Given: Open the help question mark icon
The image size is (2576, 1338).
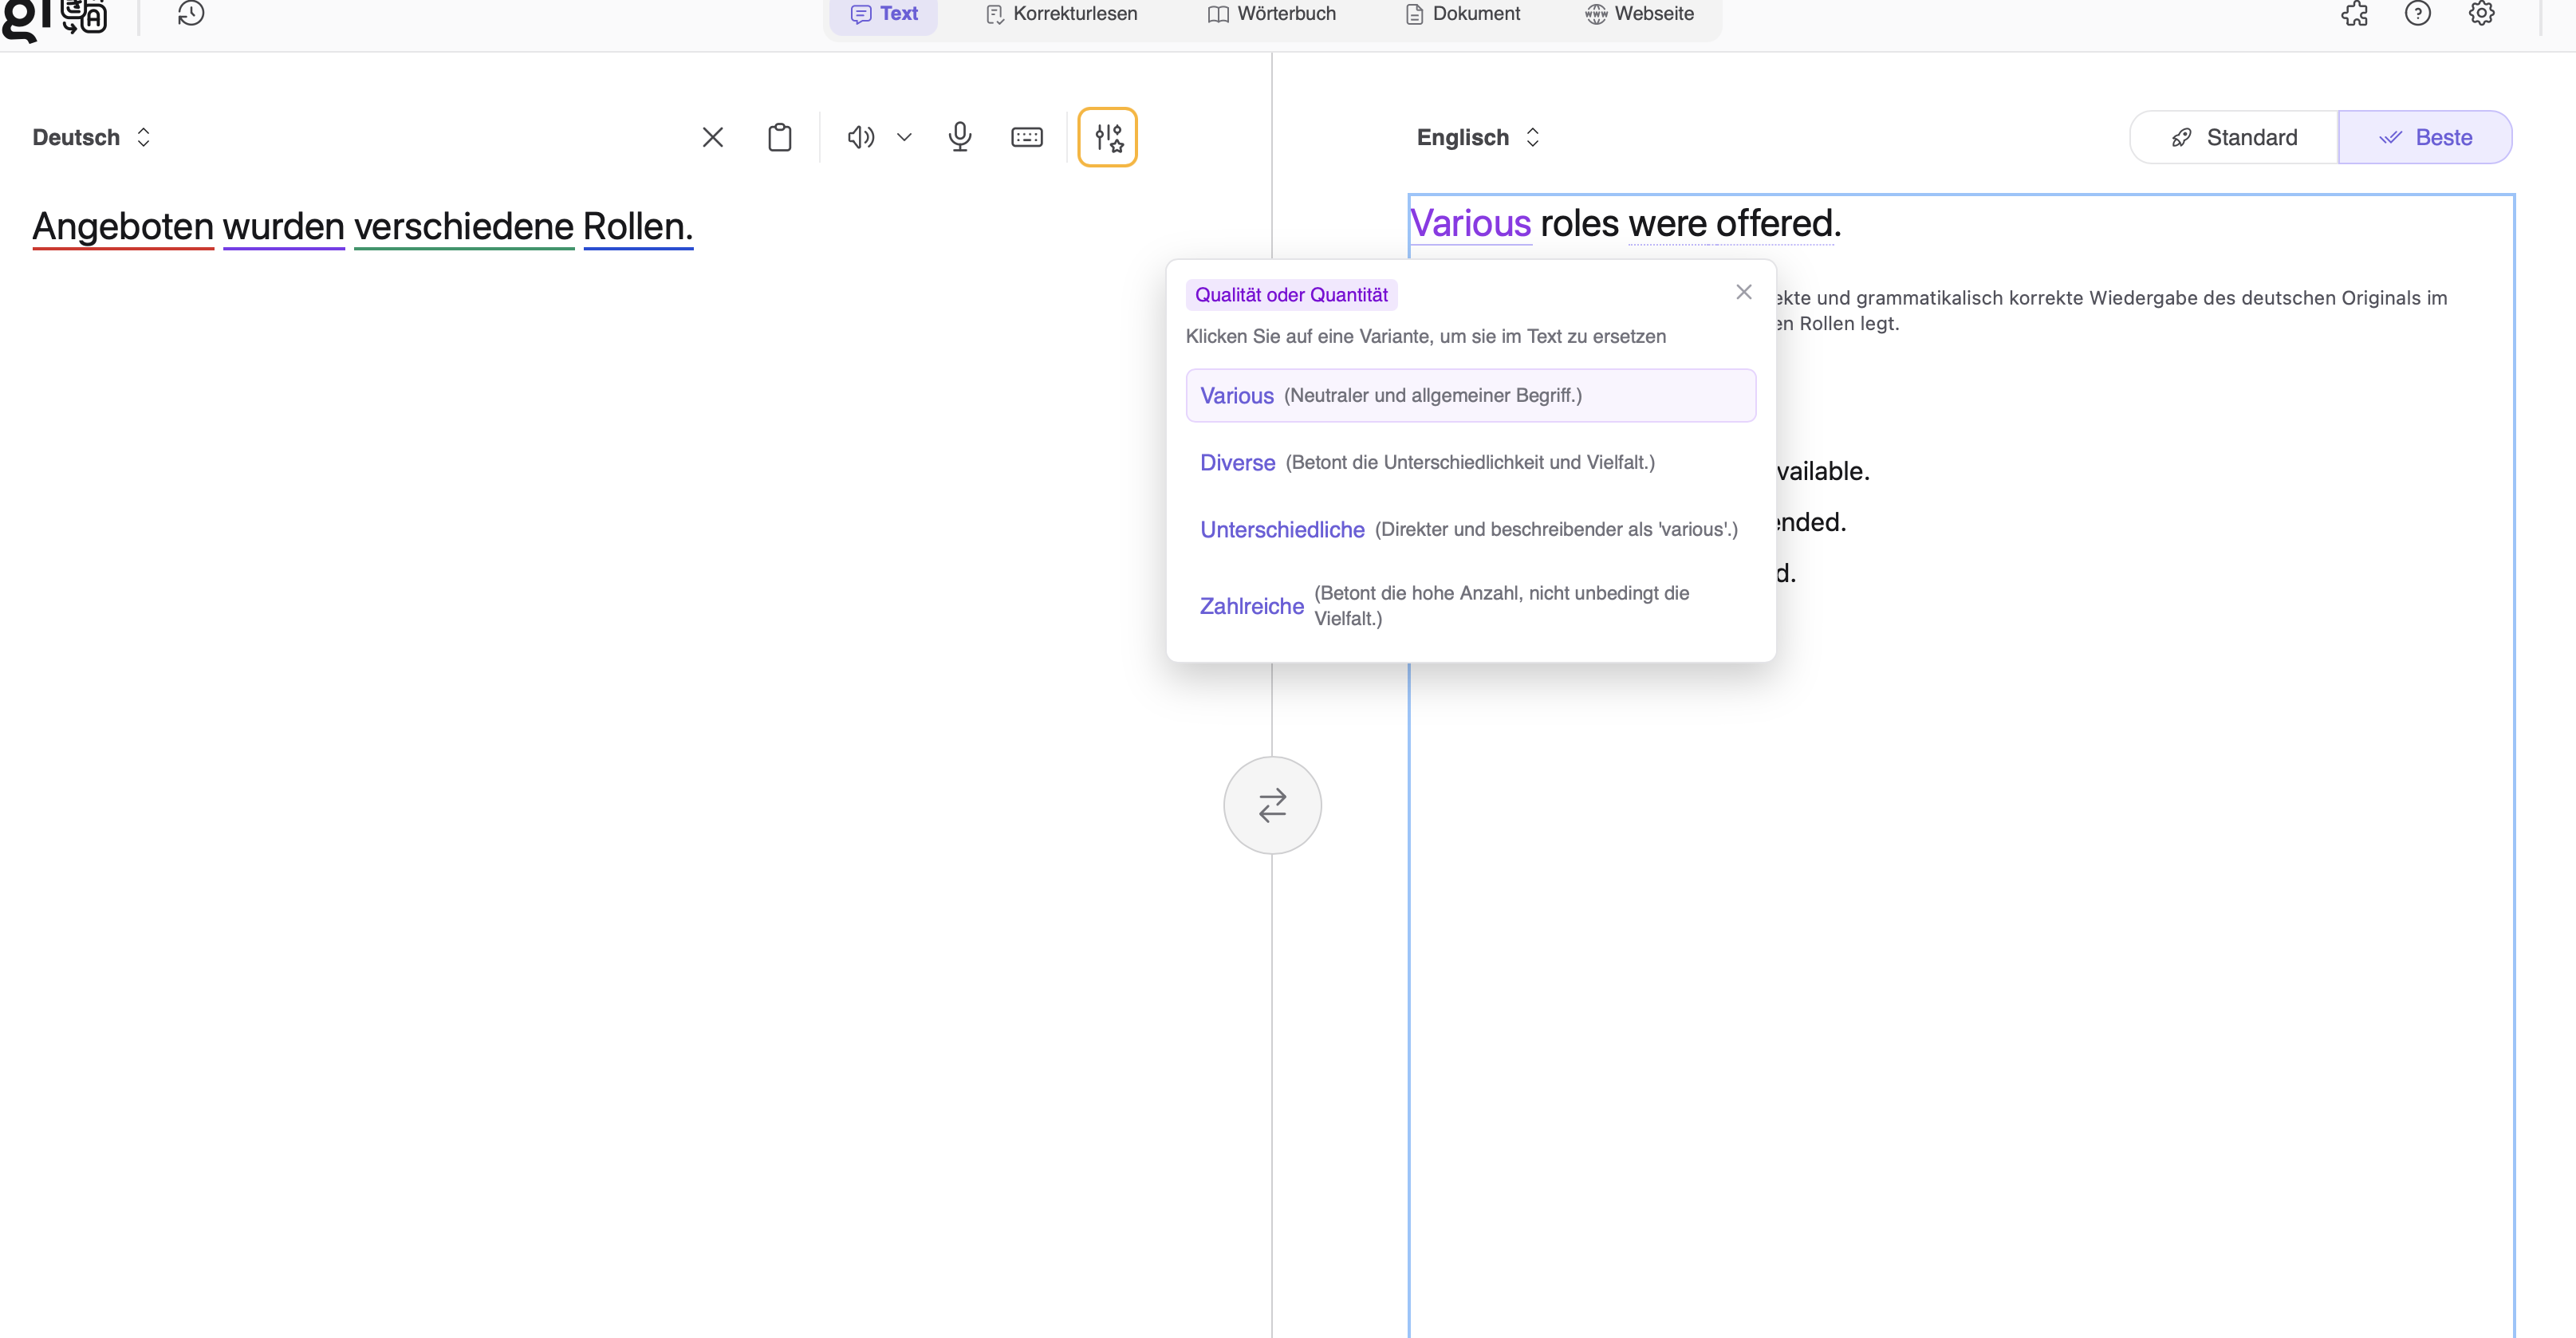Looking at the screenshot, I should click(2417, 14).
